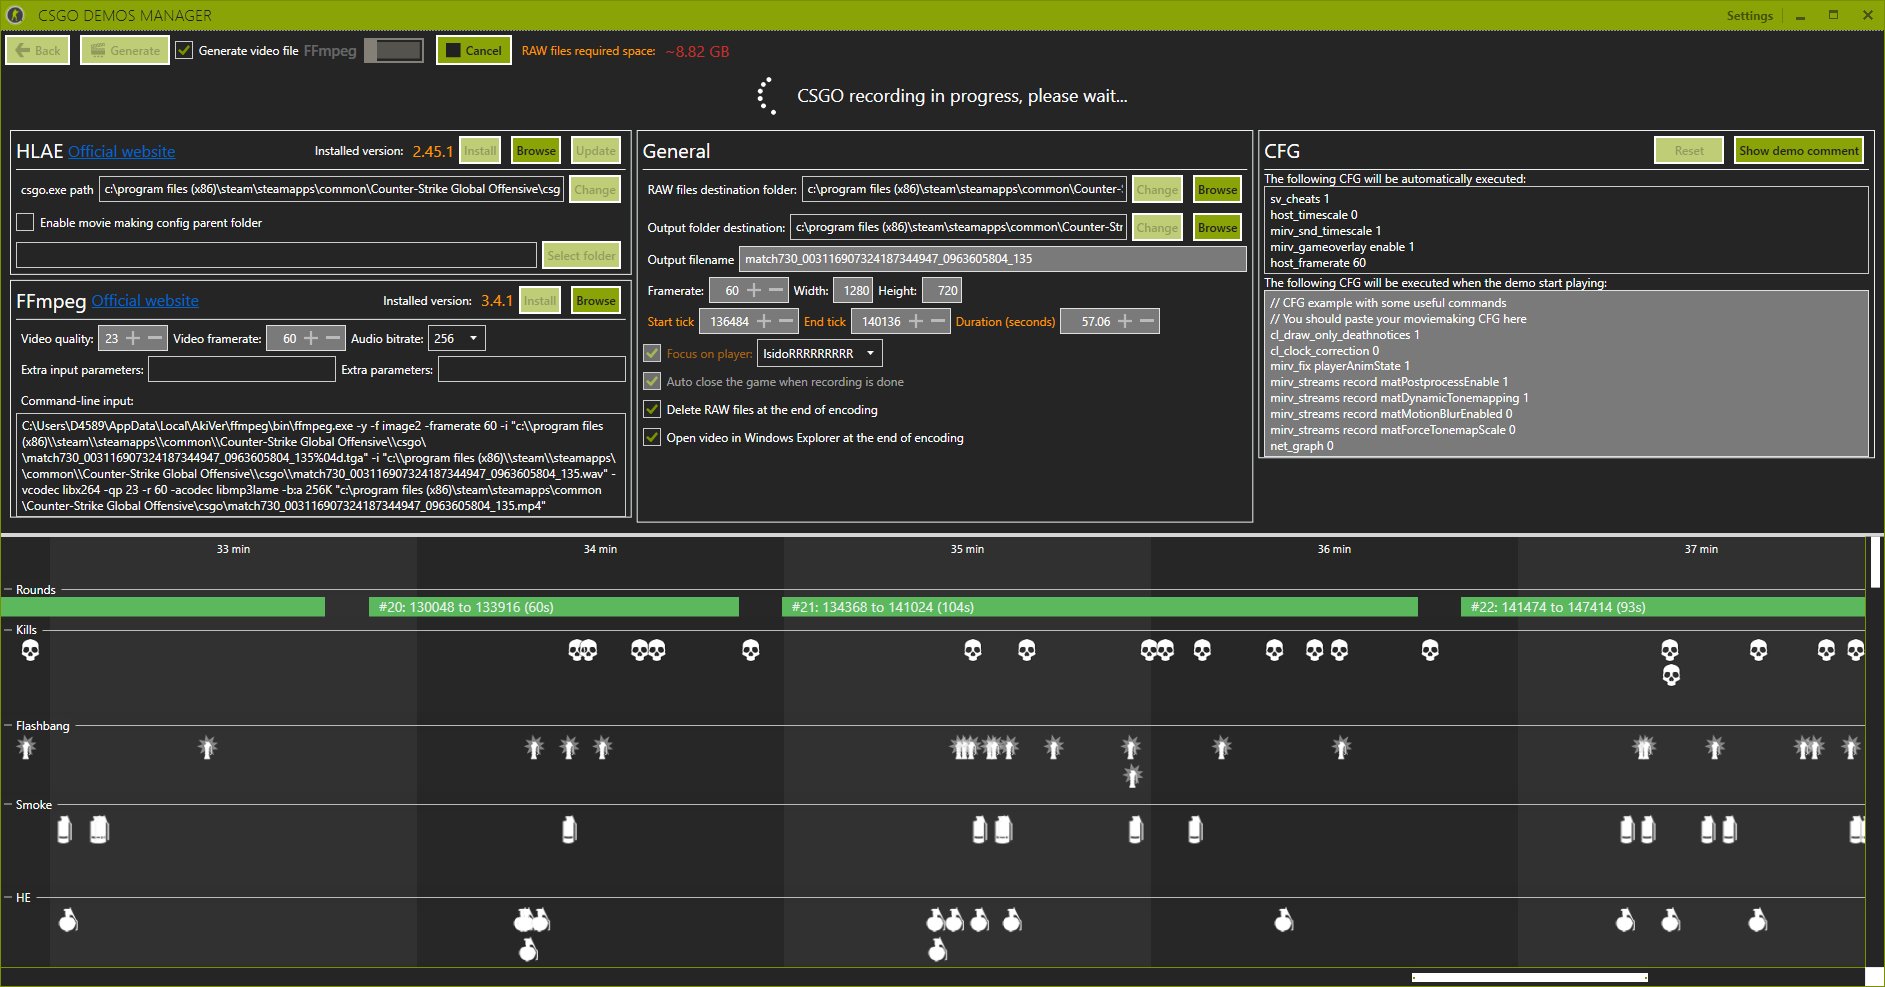Click the csgo.exe path field
Viewport: 1885px width, 987px height.
point(332,189)
